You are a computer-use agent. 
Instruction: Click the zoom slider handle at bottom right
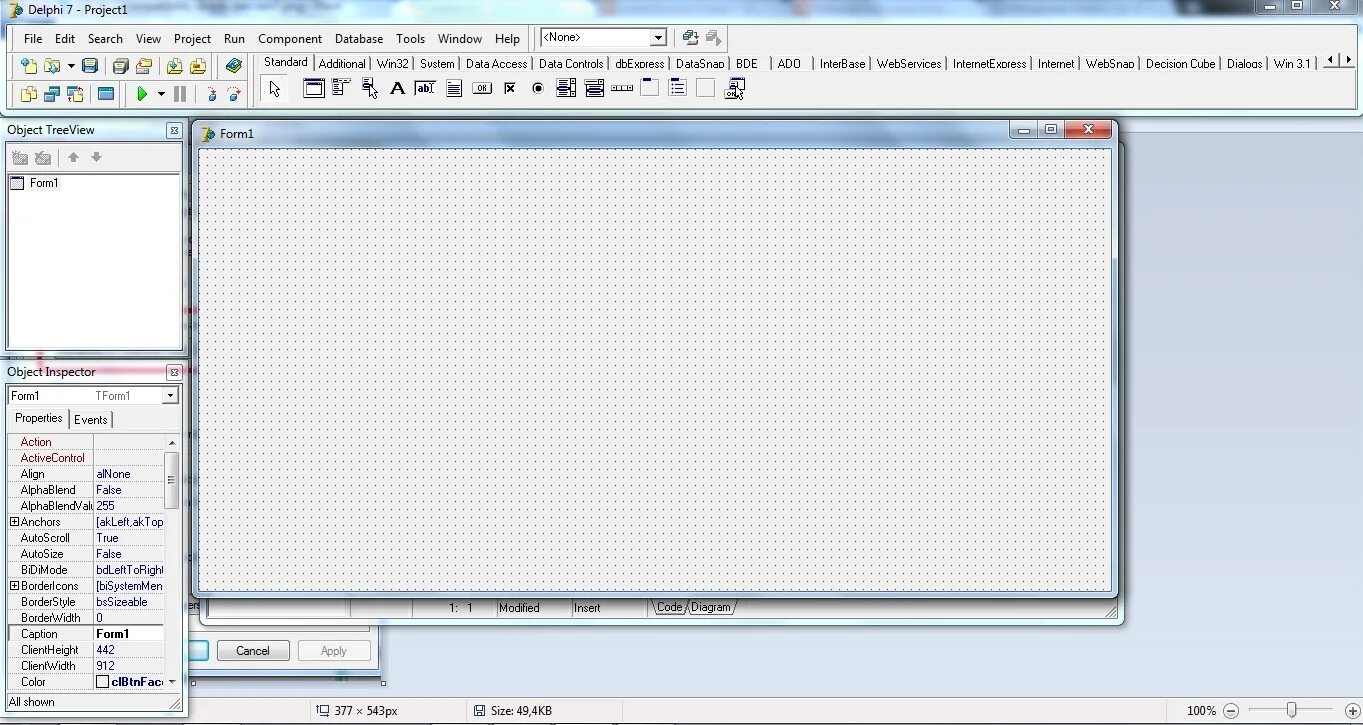1292,710
